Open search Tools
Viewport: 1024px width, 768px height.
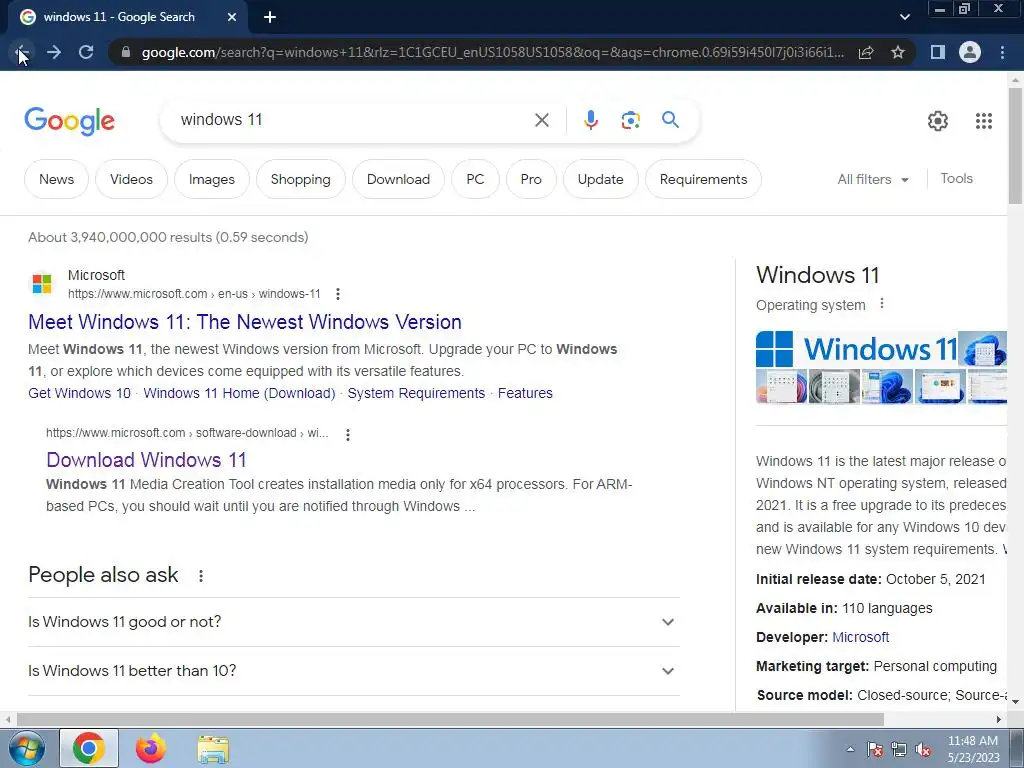(956, 178)
